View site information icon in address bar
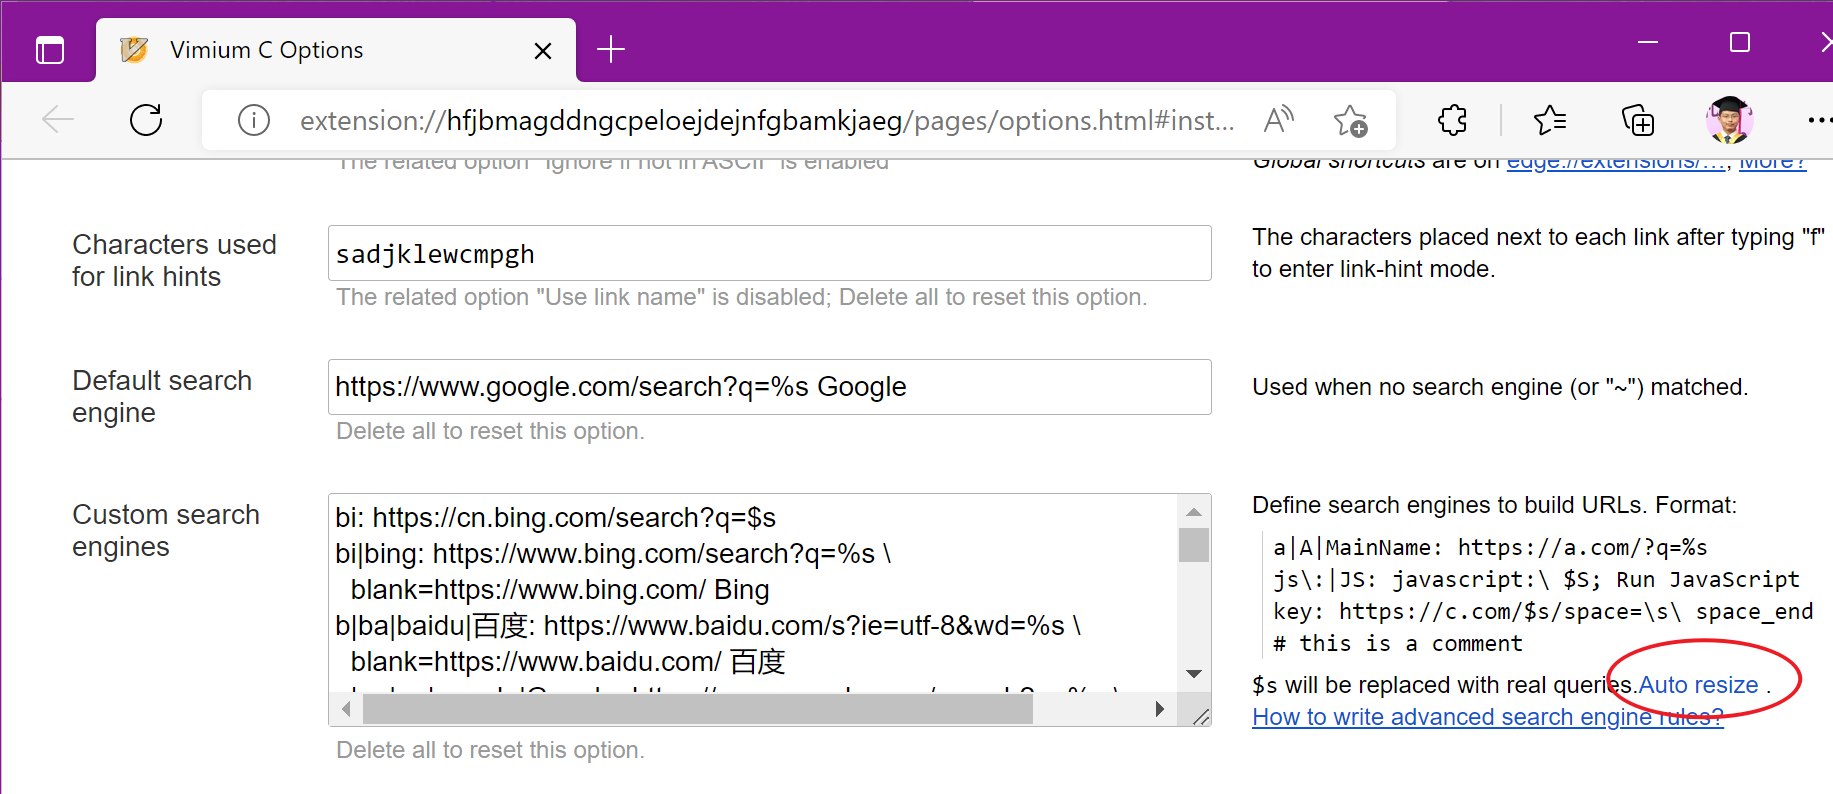1833x794 pixels. [254, 121]
